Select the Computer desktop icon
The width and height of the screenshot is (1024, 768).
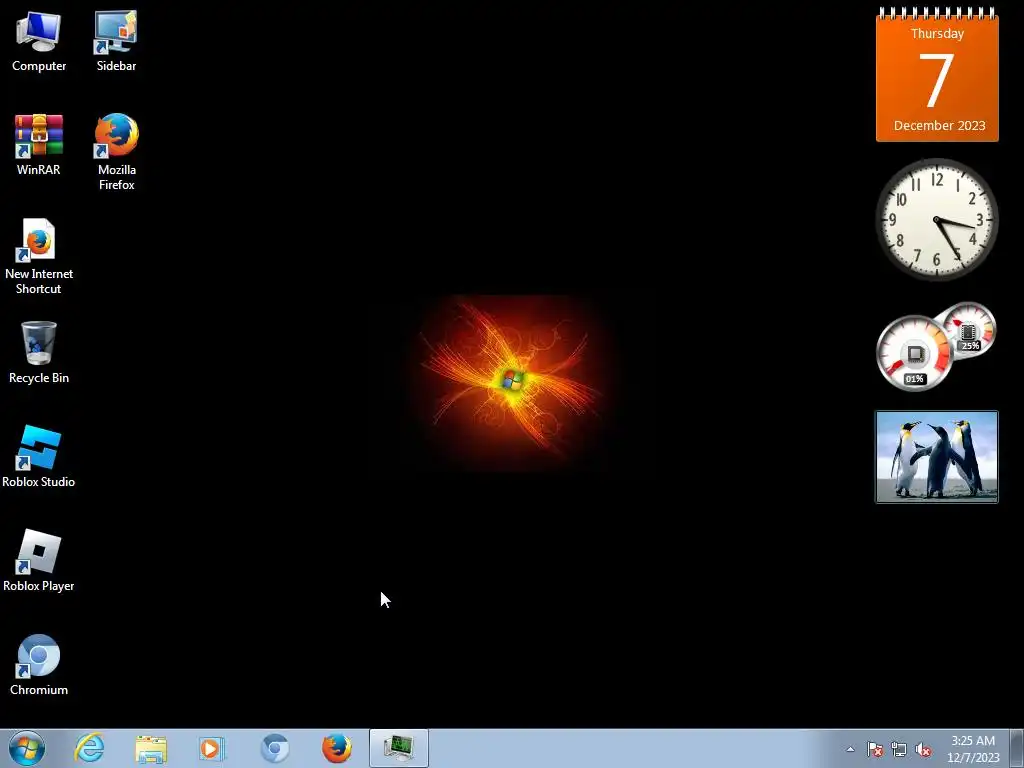[39, 42]
